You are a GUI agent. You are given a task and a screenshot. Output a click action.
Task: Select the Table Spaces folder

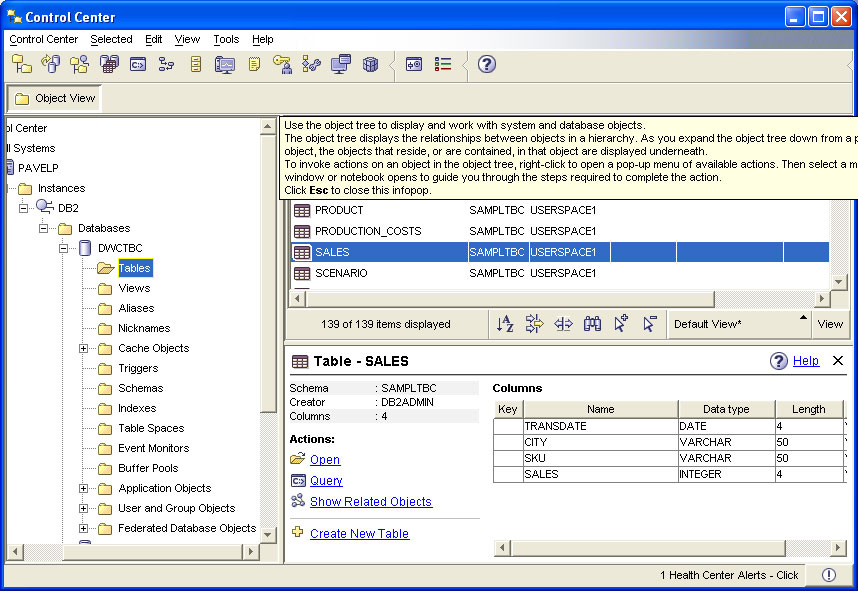pyautogui.click(x=151, y=428)
